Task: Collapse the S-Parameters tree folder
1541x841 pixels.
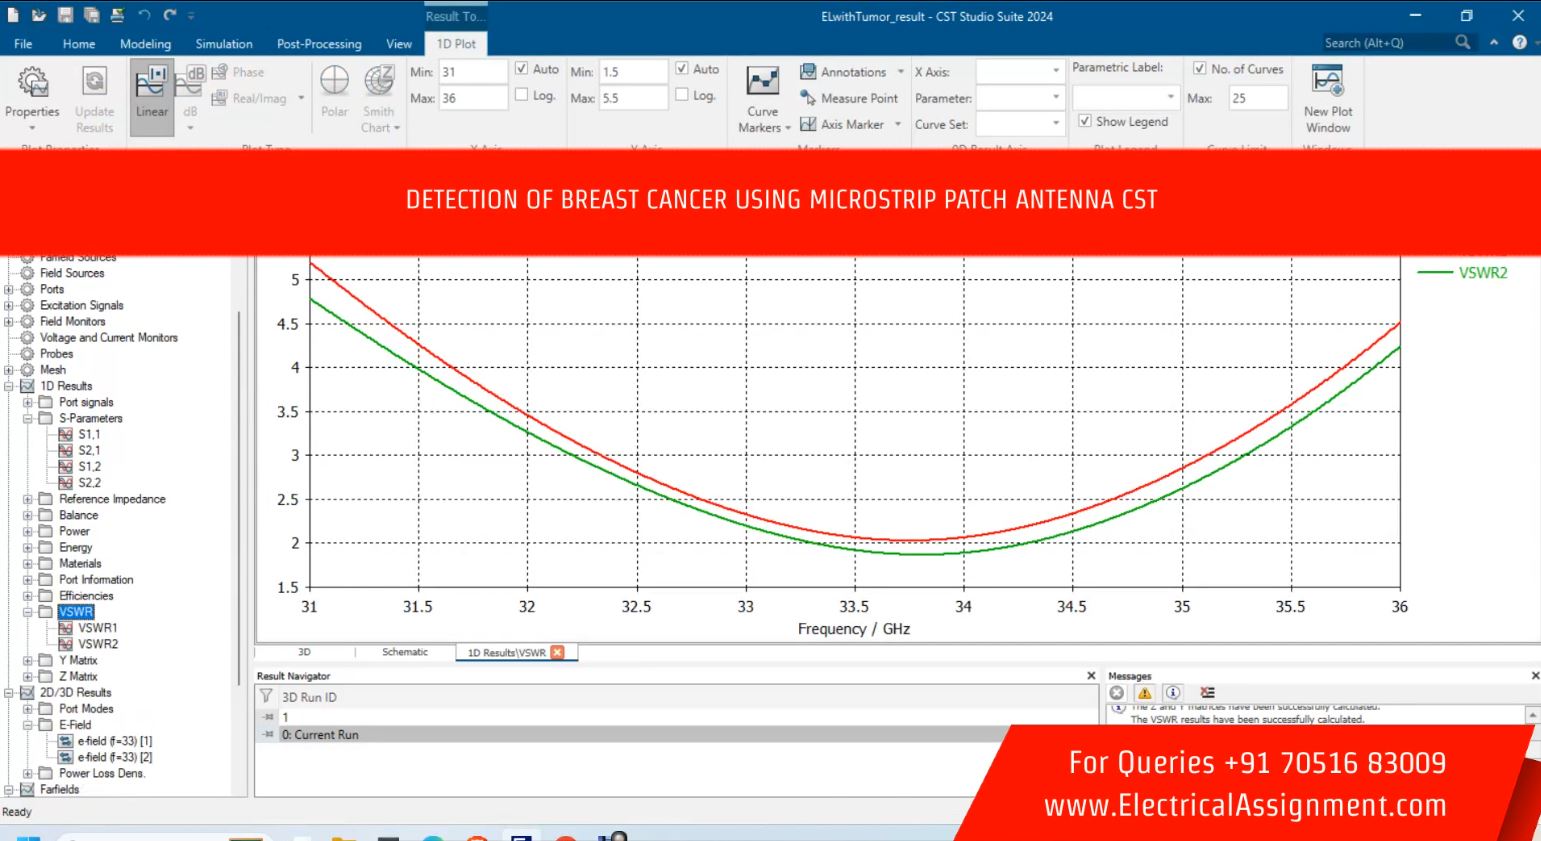Action: [29, 418]
